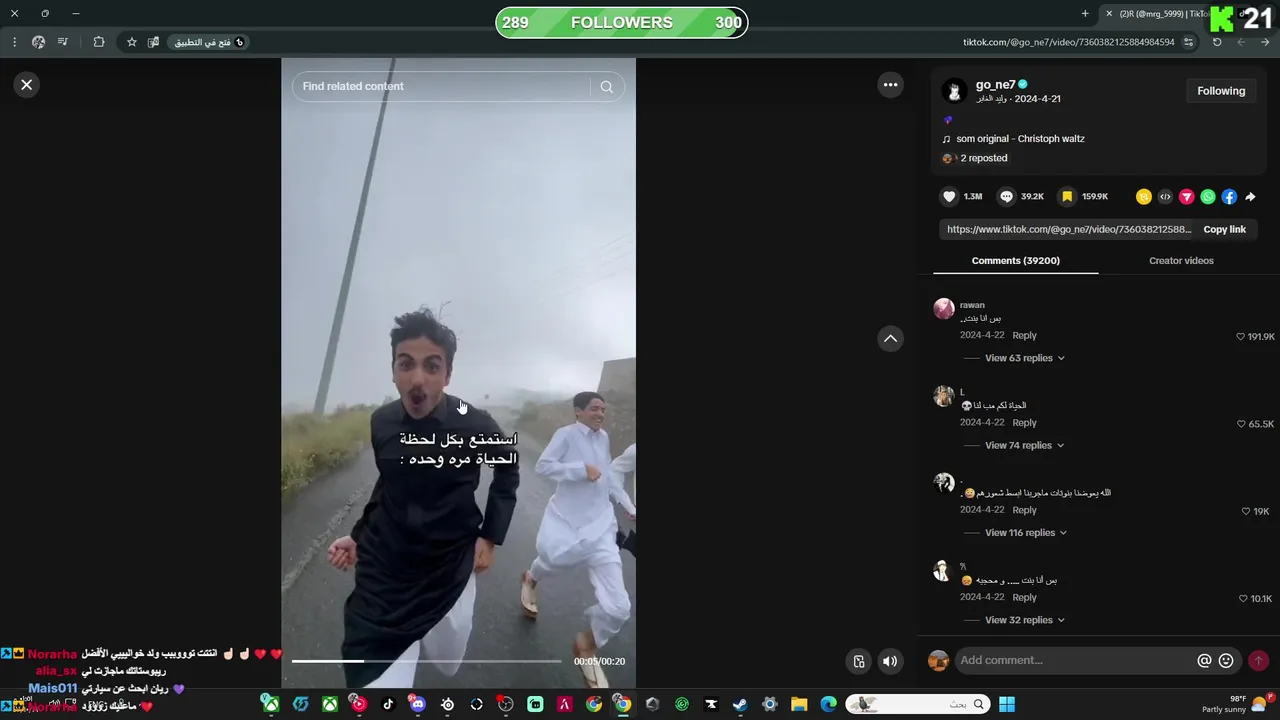Expand the 'View 116 replies' thread

[1026, 533]
